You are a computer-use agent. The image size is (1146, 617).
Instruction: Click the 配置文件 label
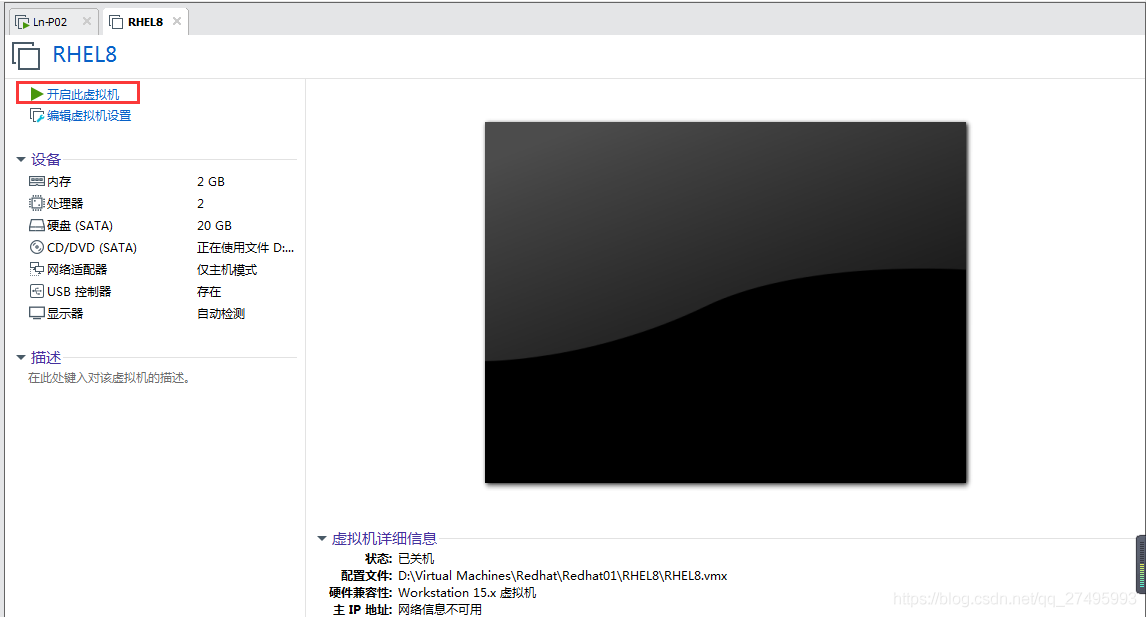(366, 575)
